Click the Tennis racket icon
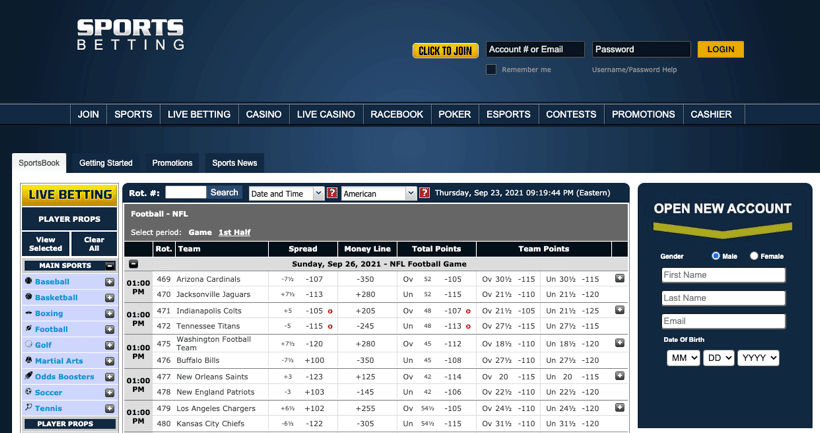The width and height of the screenshot is (820, 433). pos(29,407)
